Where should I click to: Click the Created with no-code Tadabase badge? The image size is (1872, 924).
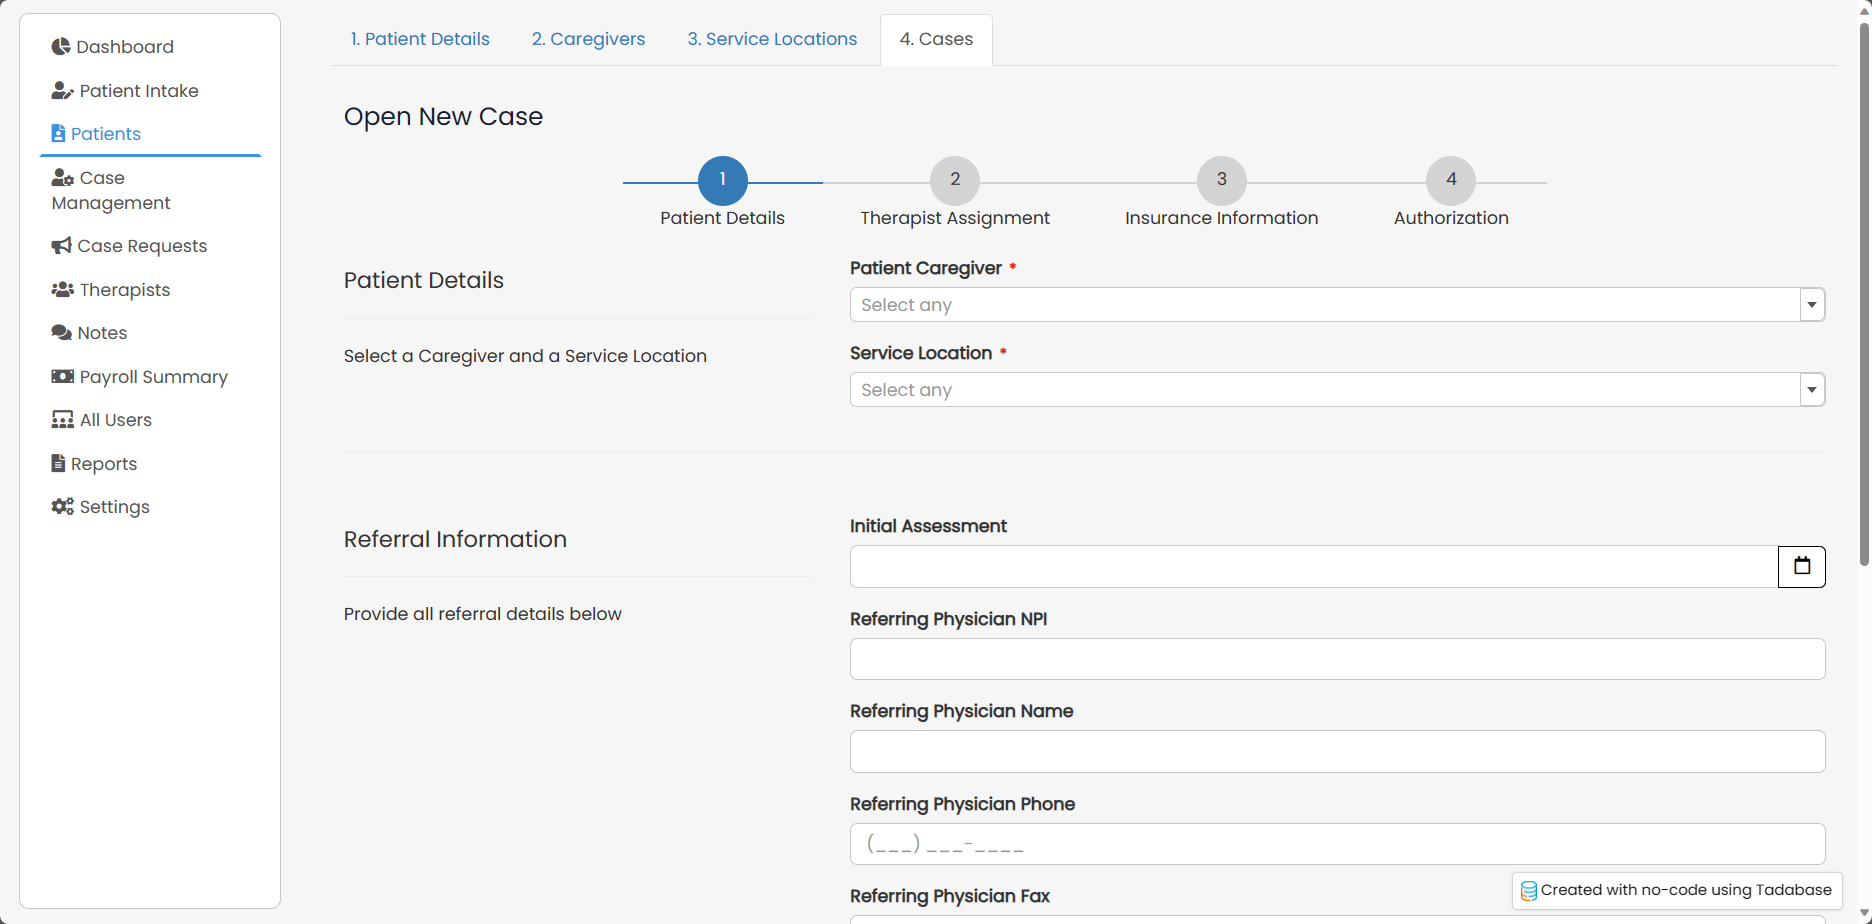[x=1677, y=890]
